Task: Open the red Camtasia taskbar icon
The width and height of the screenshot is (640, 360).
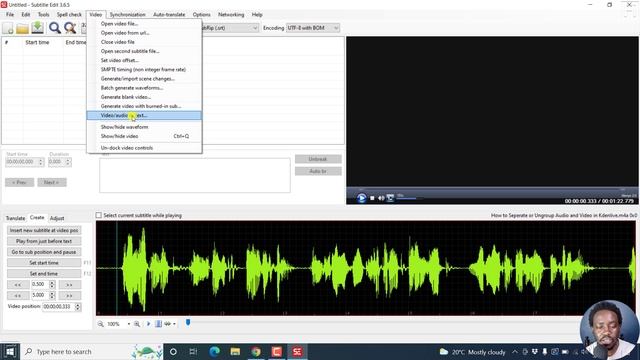Action: (277, 351)
